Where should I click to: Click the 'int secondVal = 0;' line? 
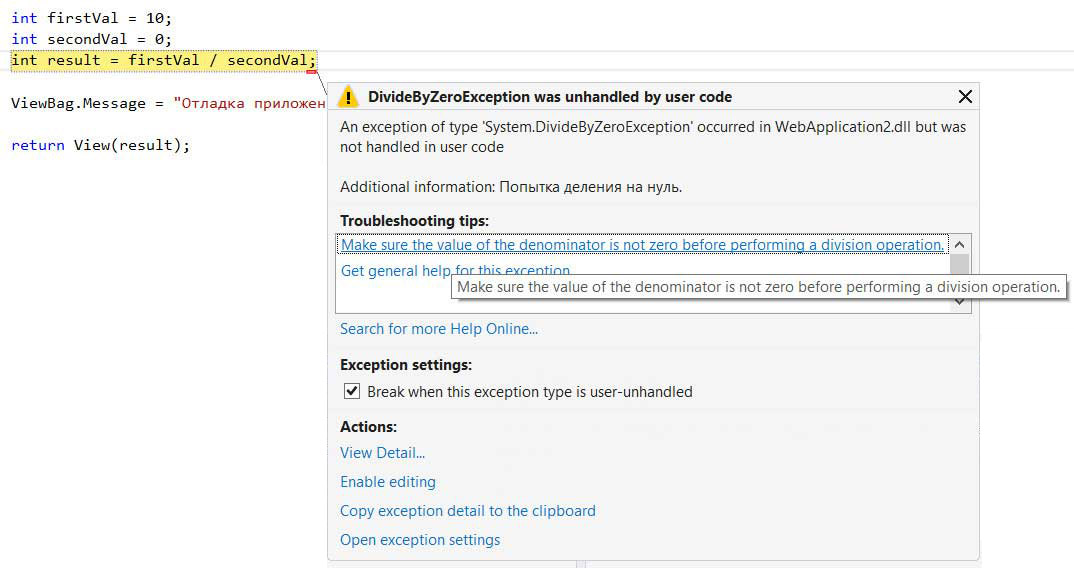click(91, 39)
